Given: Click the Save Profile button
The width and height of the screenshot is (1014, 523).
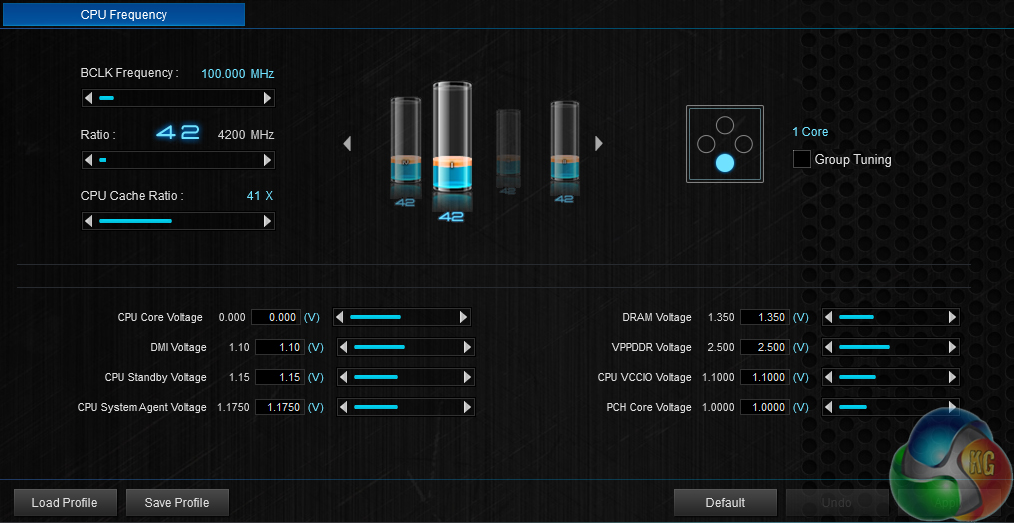Looking at the screenshot, I should tap(177, 502).
